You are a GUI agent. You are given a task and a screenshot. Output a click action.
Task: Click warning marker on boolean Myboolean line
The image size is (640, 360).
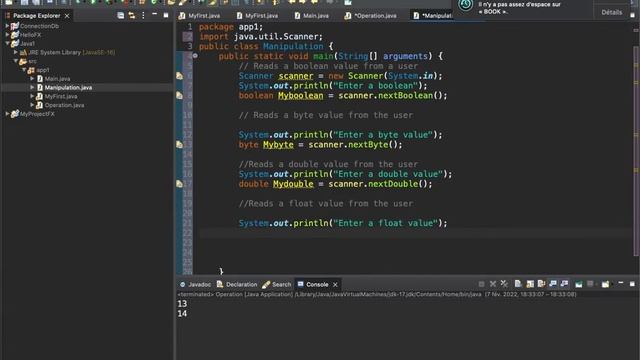pyautogui.click(x=179, y=96)
